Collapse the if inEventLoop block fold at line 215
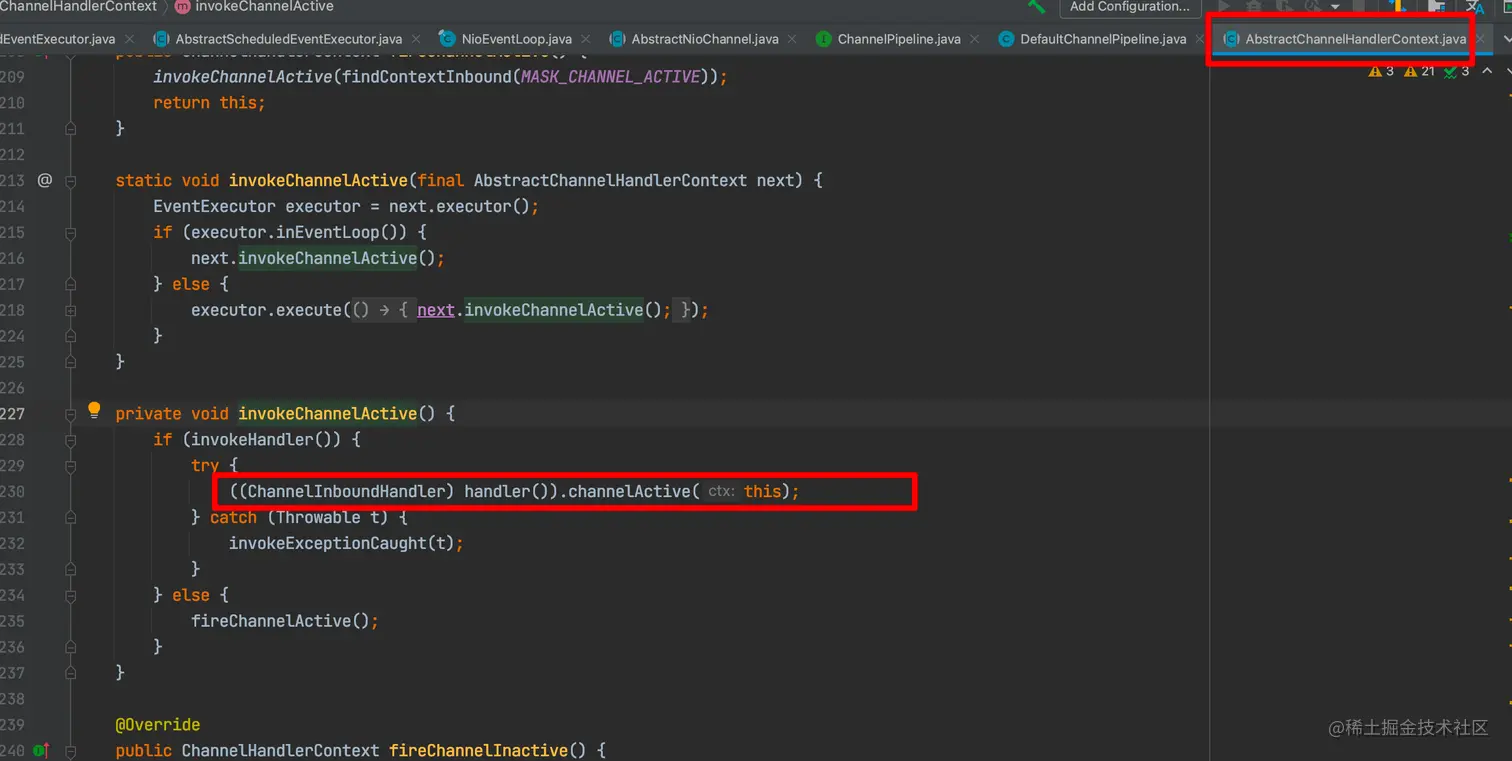This screenshot has height=761, width=1512. pyautogui.click(x=71, y=232)
